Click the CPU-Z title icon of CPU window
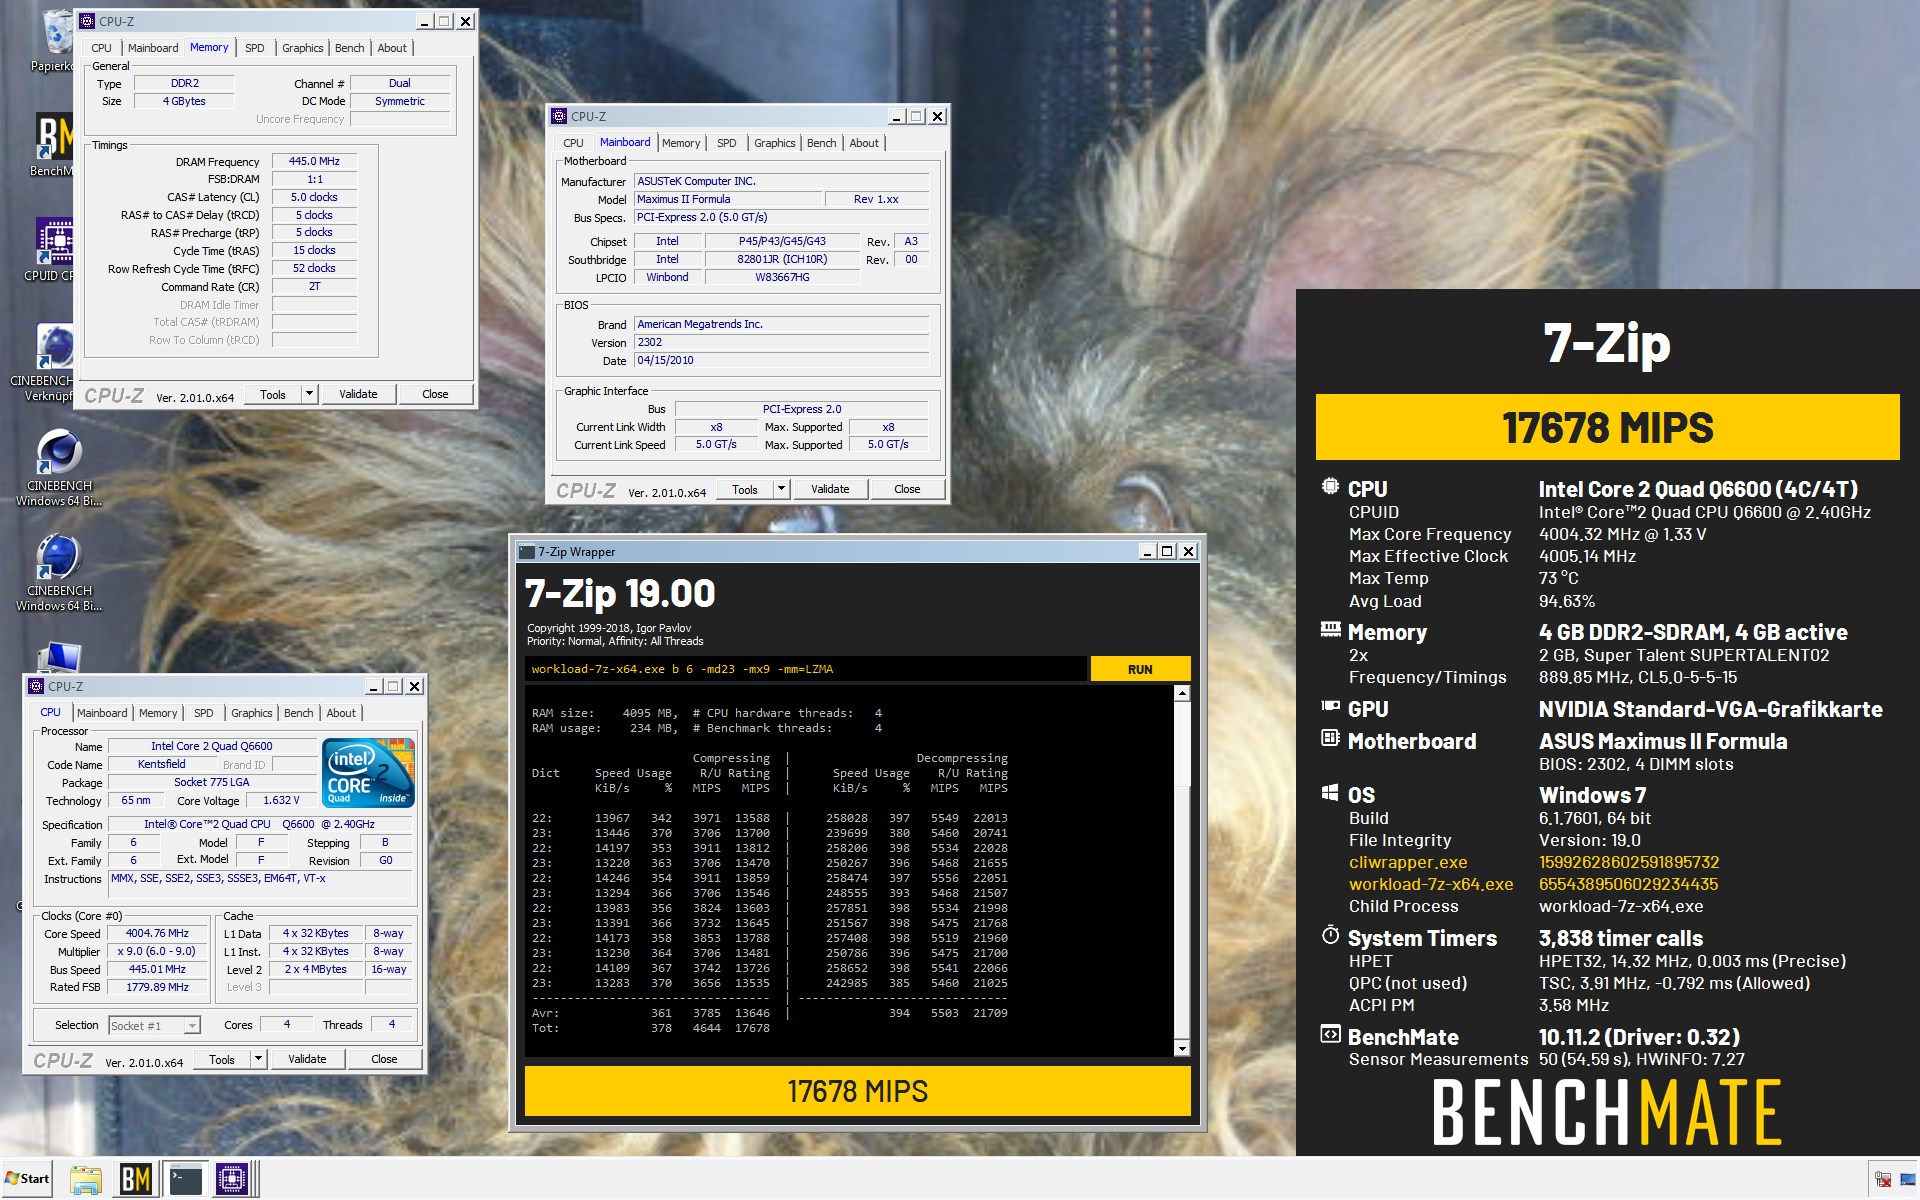 click(x=36, y=686)
